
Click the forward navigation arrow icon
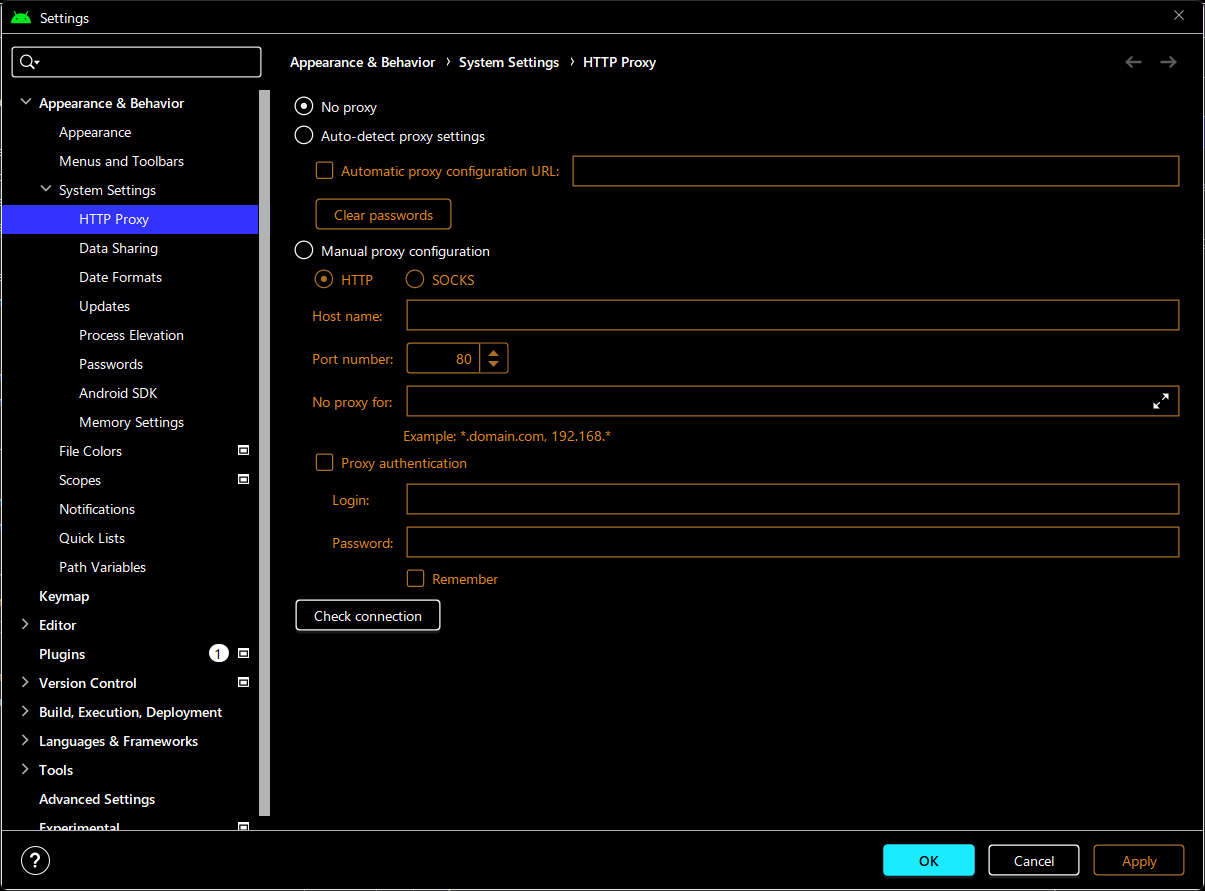tap(1168, 62)
